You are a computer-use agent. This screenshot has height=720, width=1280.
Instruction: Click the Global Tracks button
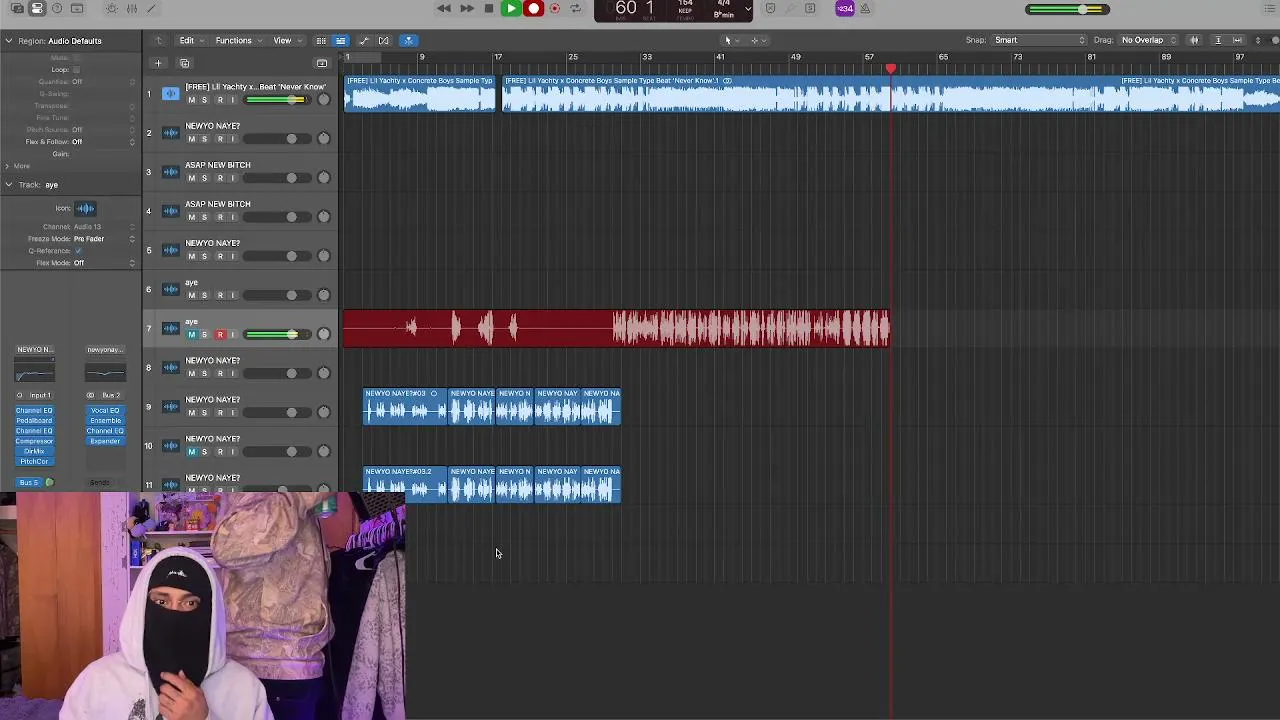(322, 63)
